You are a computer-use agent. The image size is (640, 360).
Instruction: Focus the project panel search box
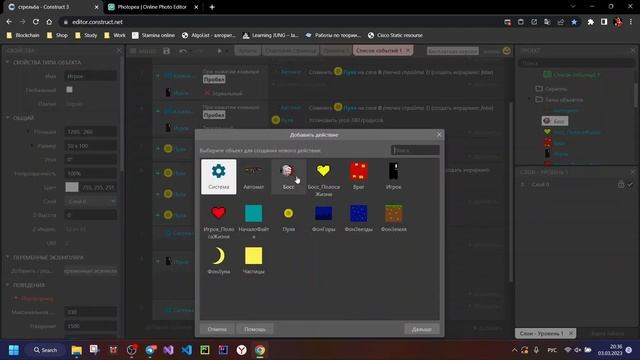click(577, 63)
